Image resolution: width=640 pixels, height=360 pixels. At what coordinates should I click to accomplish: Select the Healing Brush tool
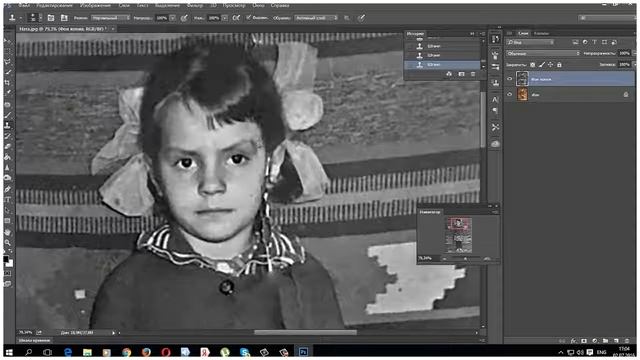(7, 104)
